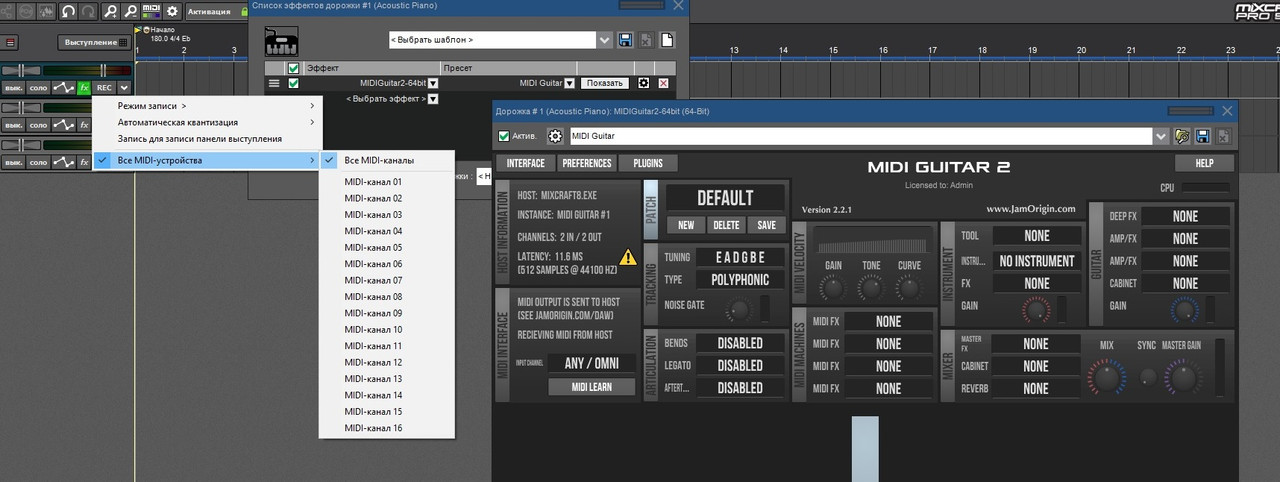Toggle соло on the first track
1280x482 pixels.
coord(38,88)
